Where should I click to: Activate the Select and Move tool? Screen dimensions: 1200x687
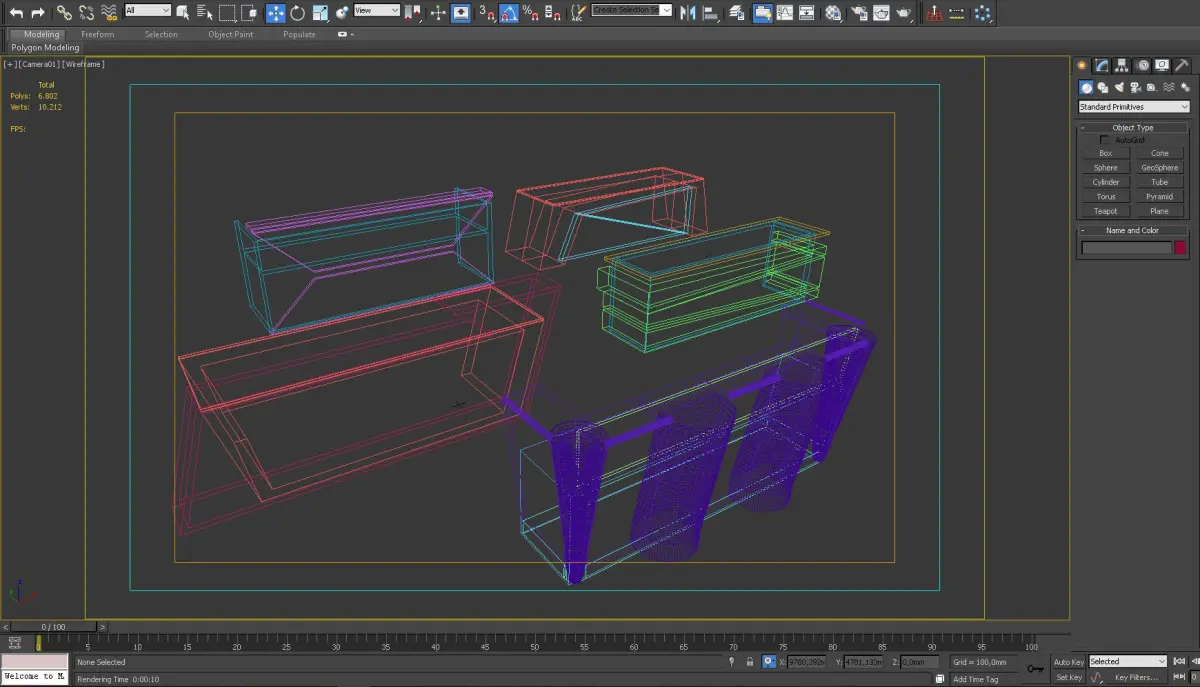tap(275, 13)
